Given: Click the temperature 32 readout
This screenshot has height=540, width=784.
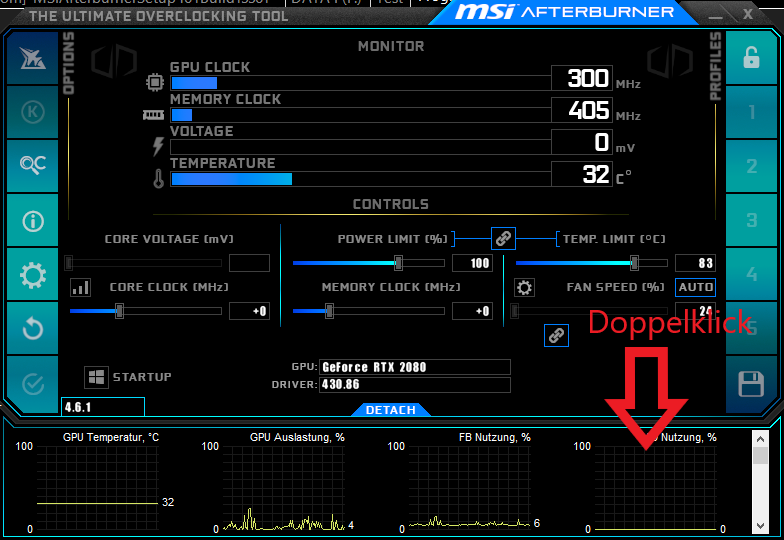Looking at the screenshot, I should click(x=582, y=174).
